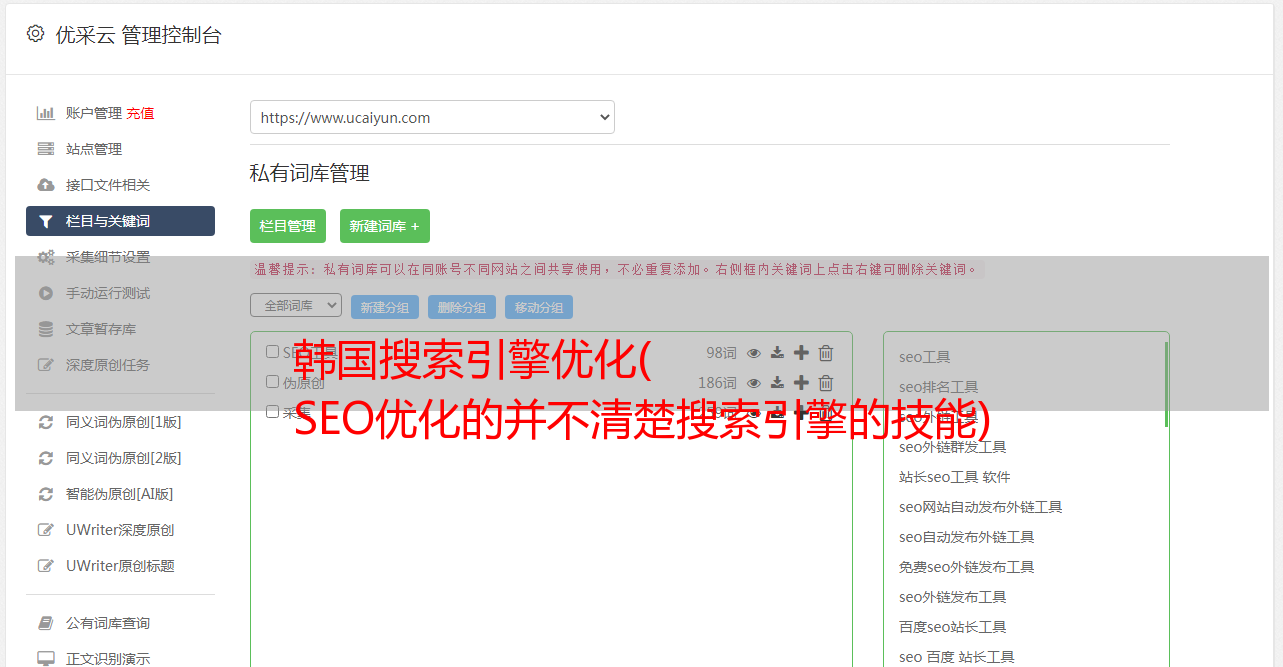Open 公有词库查询 in the sidebar
The width and height of the screenshot is (1283, 667).
coord(108,623)
